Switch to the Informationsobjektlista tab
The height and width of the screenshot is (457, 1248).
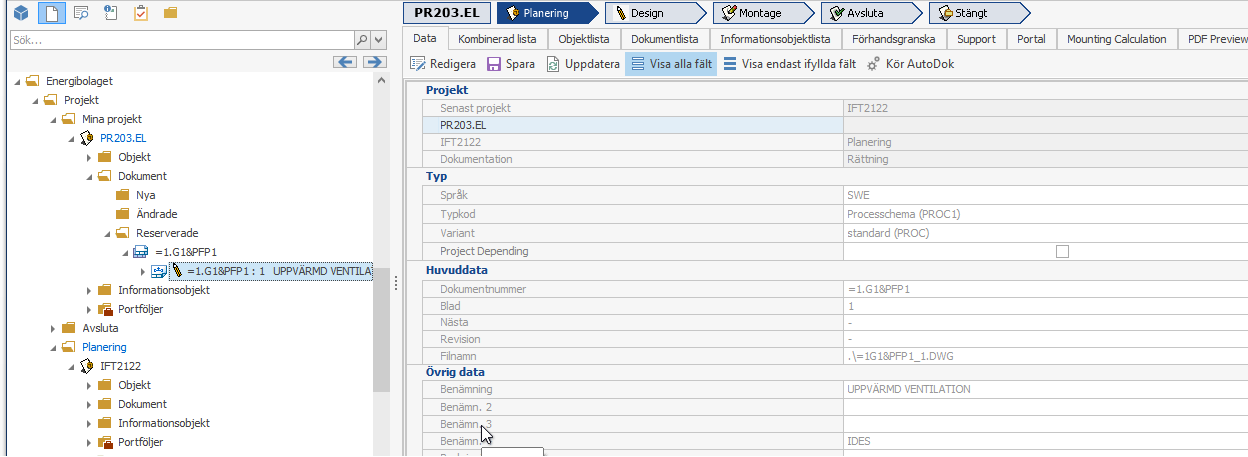click(x=775, y=39)
